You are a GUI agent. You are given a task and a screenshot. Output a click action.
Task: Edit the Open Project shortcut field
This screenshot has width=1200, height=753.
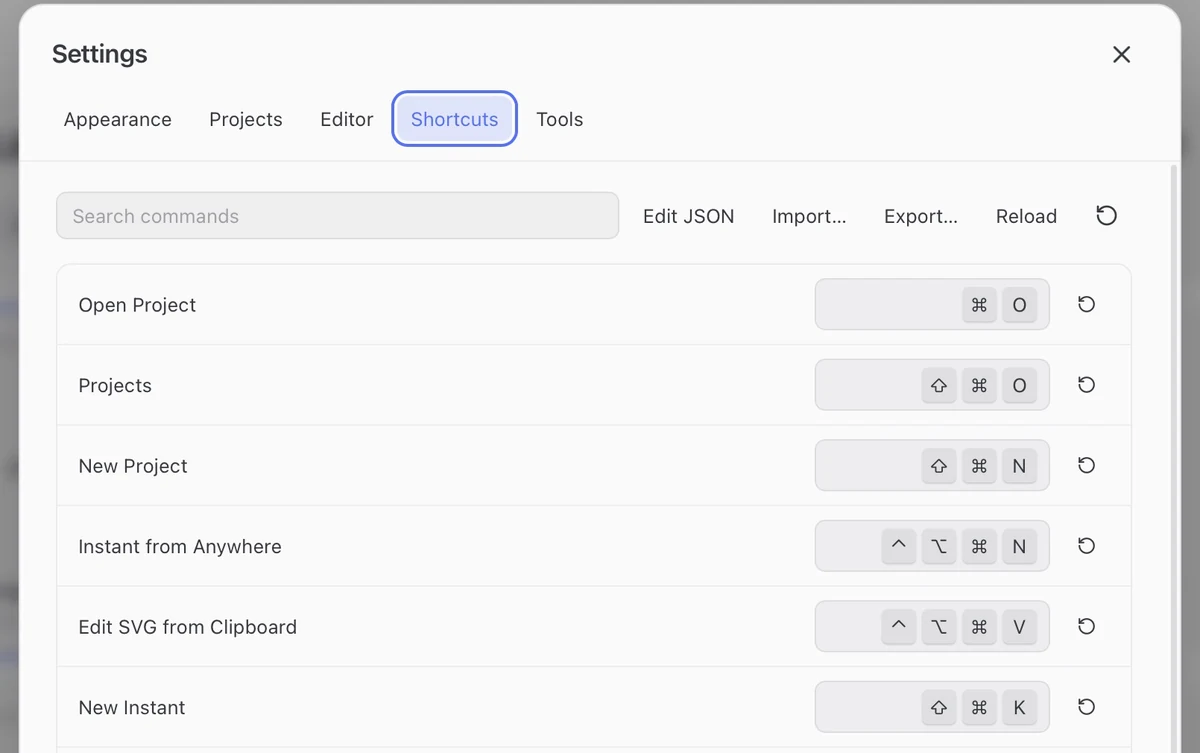click(932, 304)
